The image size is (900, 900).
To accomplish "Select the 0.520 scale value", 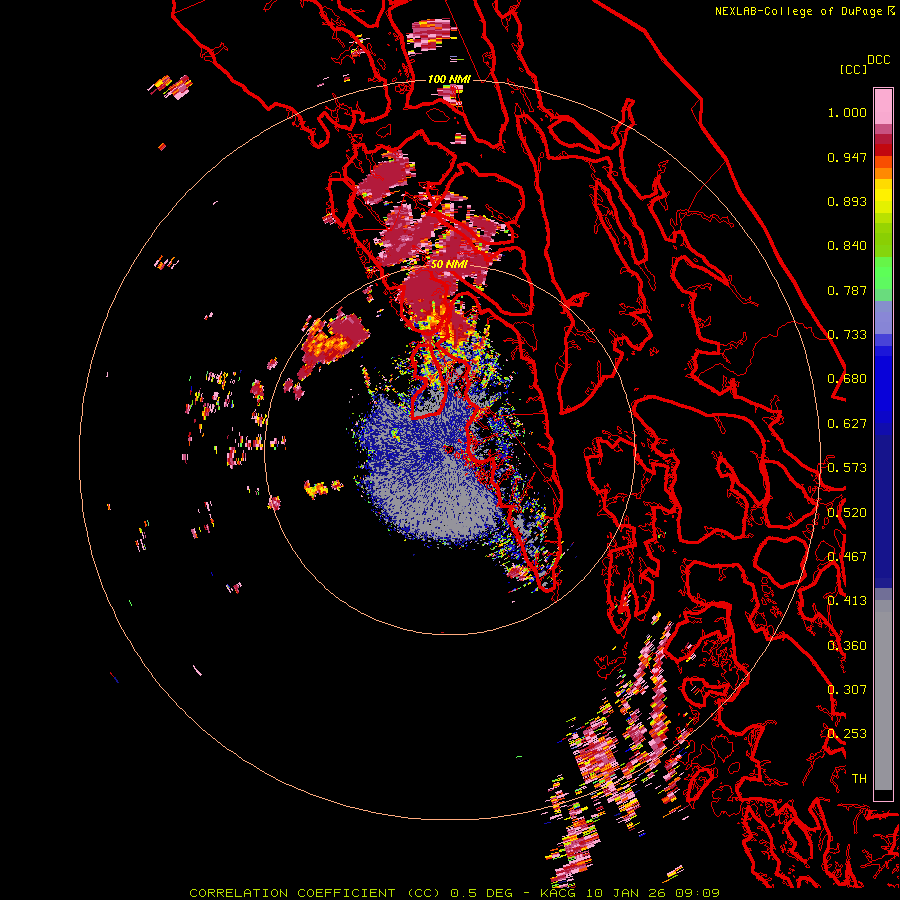I will (x=847, y=513).
